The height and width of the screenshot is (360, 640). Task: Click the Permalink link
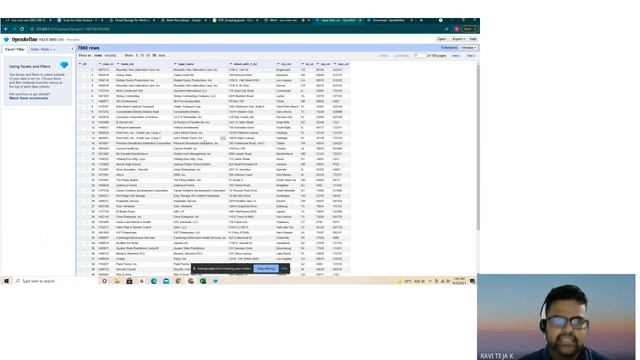pyautogui.click(x=73, y=40)
